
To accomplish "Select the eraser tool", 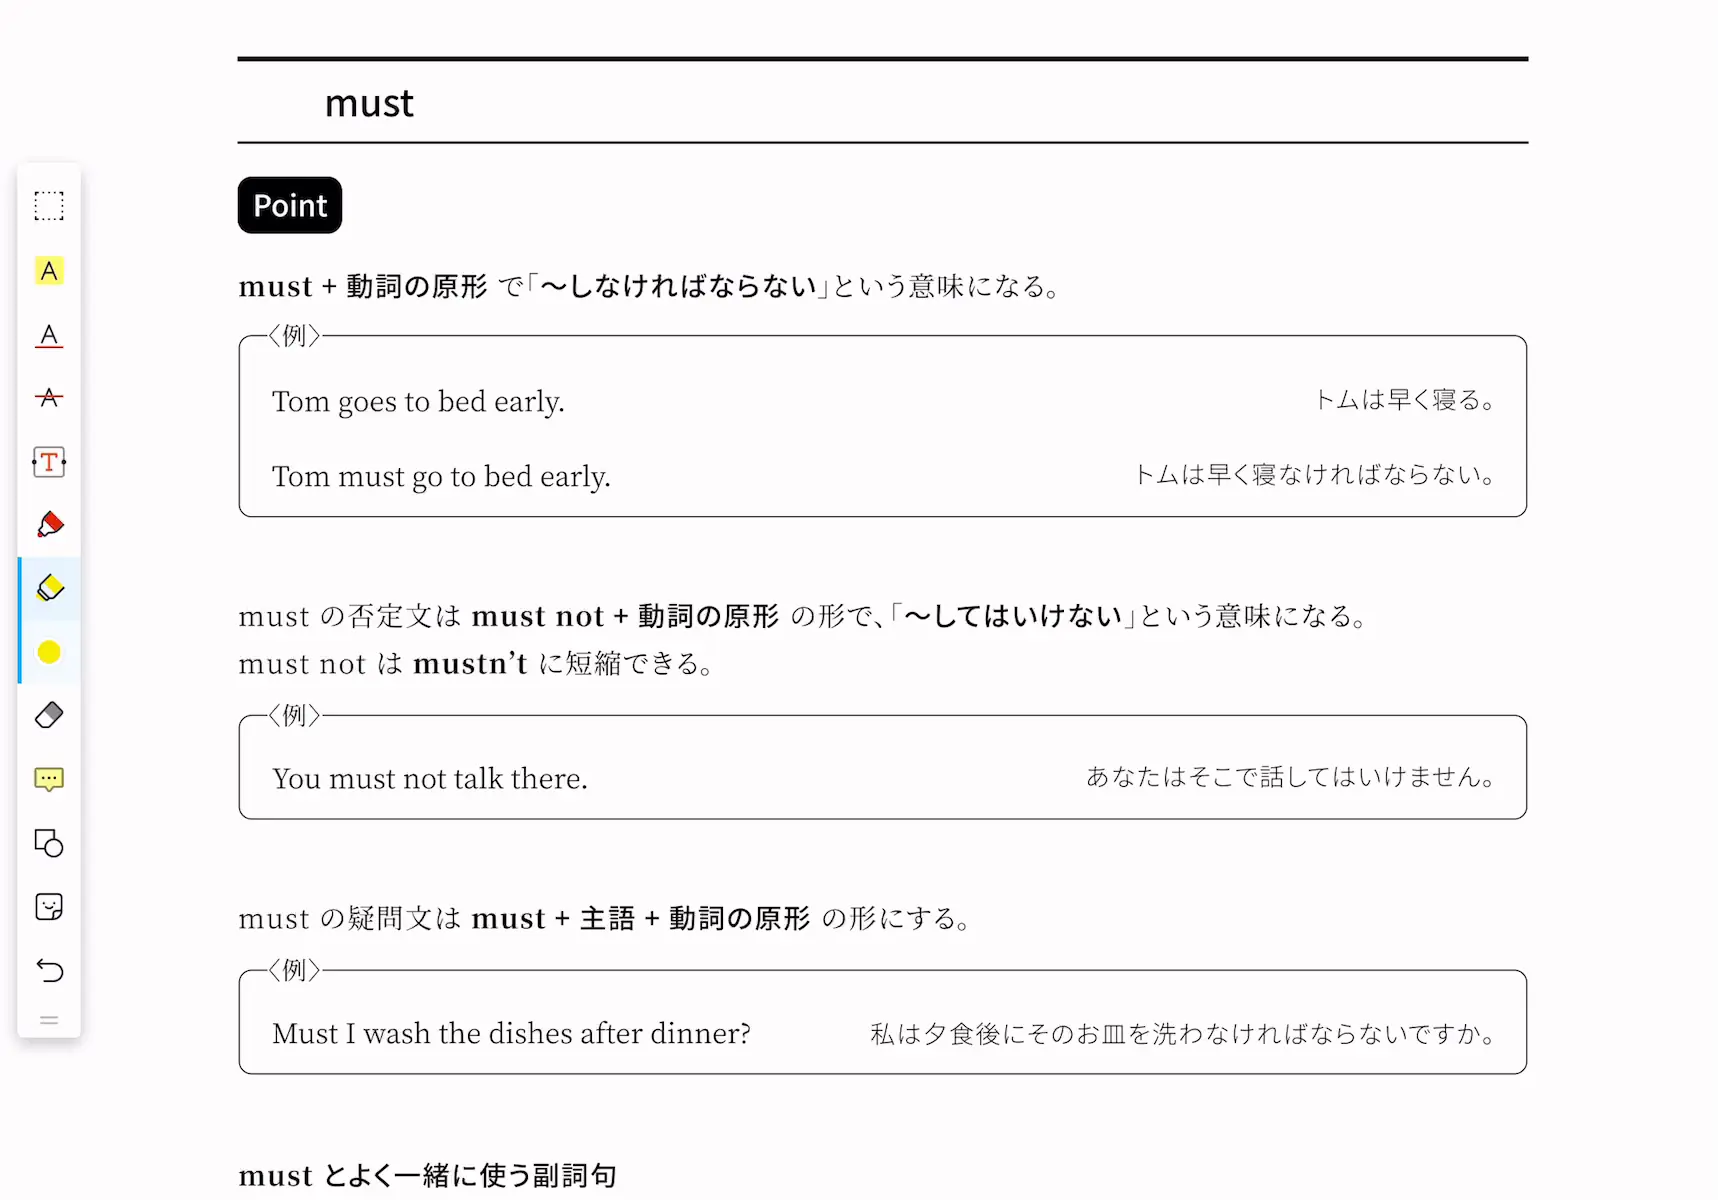I will [49, 715].
